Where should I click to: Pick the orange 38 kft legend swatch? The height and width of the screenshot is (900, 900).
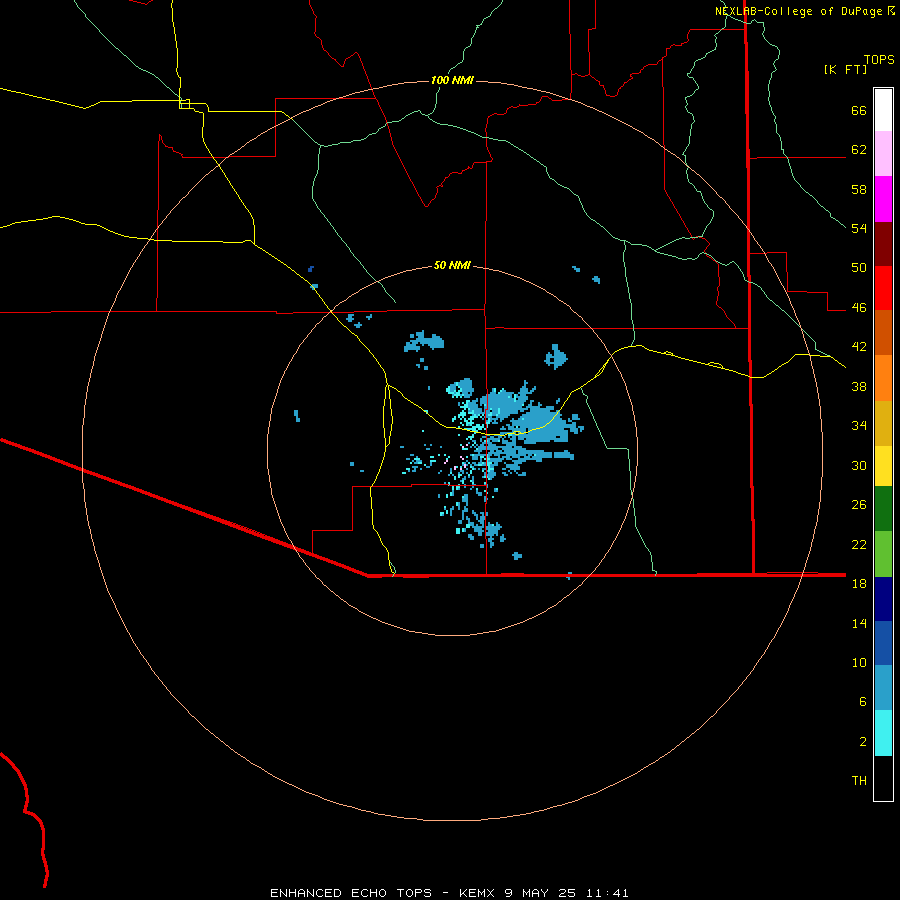(x=883, y=378)
